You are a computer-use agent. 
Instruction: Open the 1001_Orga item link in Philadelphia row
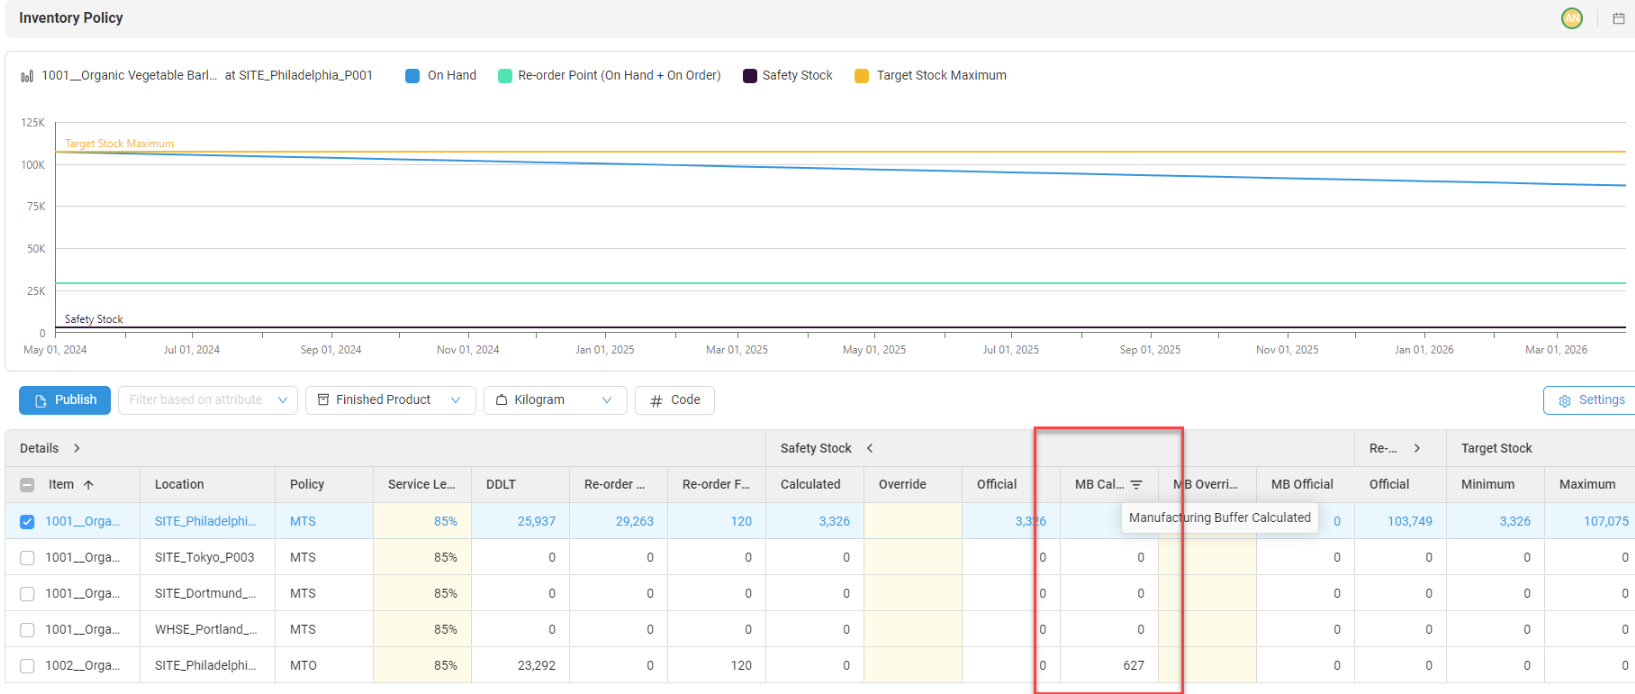click(x=82, y=521)
